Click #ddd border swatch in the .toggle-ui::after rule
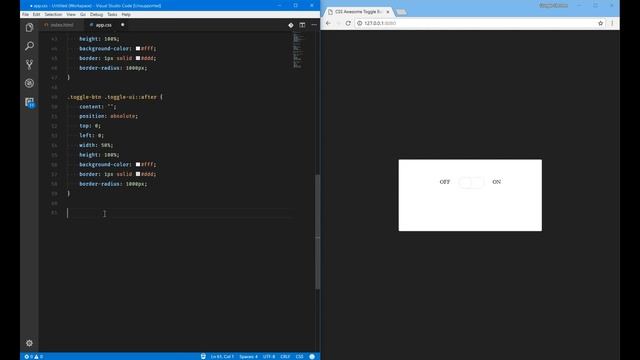The image size is (640, 360). click(138, 174)
